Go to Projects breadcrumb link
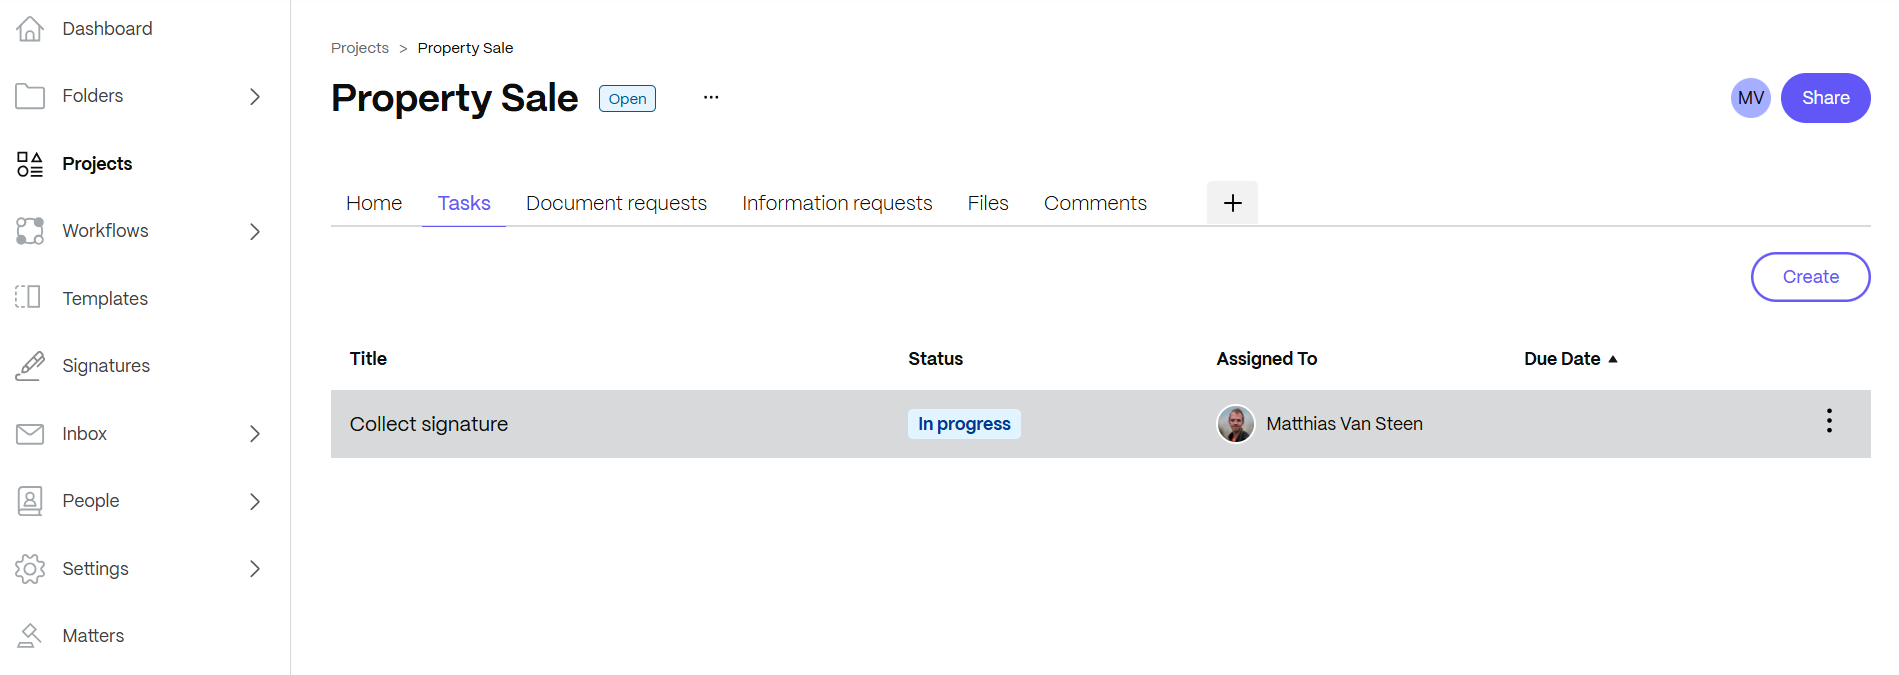 (x=360, y=48)
